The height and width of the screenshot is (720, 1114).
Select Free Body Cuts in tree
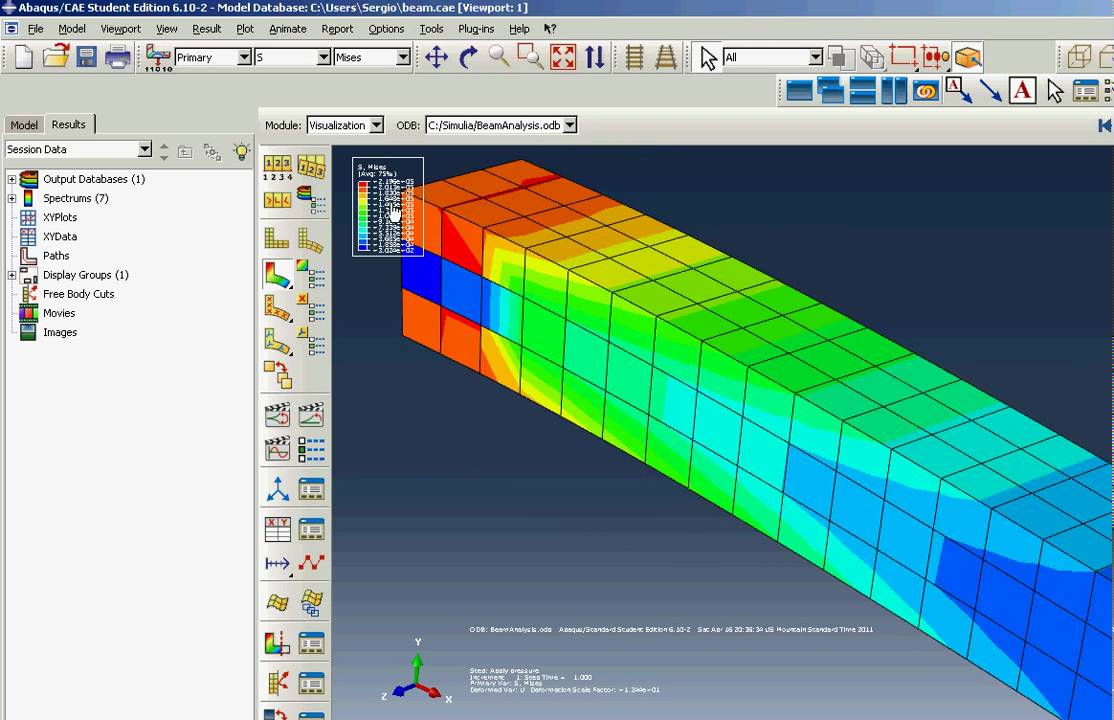[x=78, y=294]
